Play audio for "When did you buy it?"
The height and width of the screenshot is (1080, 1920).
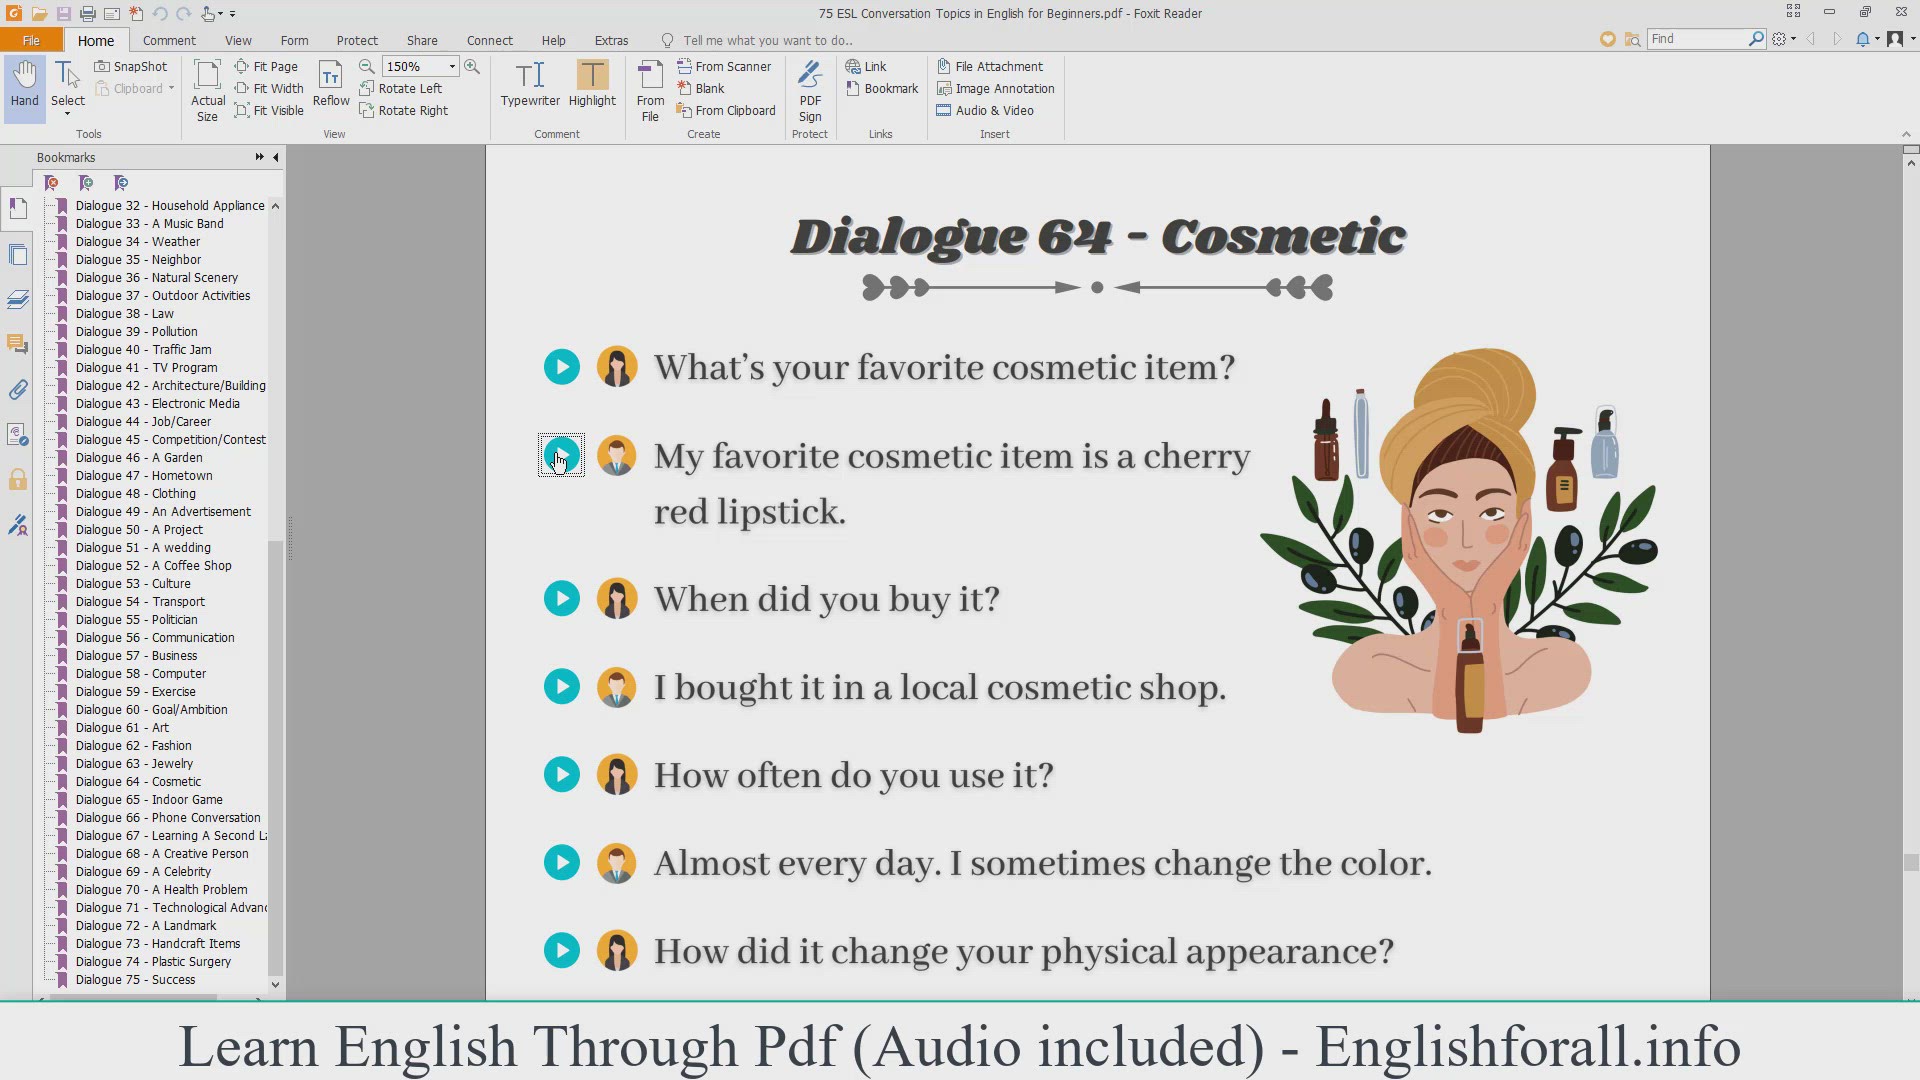(x=561, y=599)
